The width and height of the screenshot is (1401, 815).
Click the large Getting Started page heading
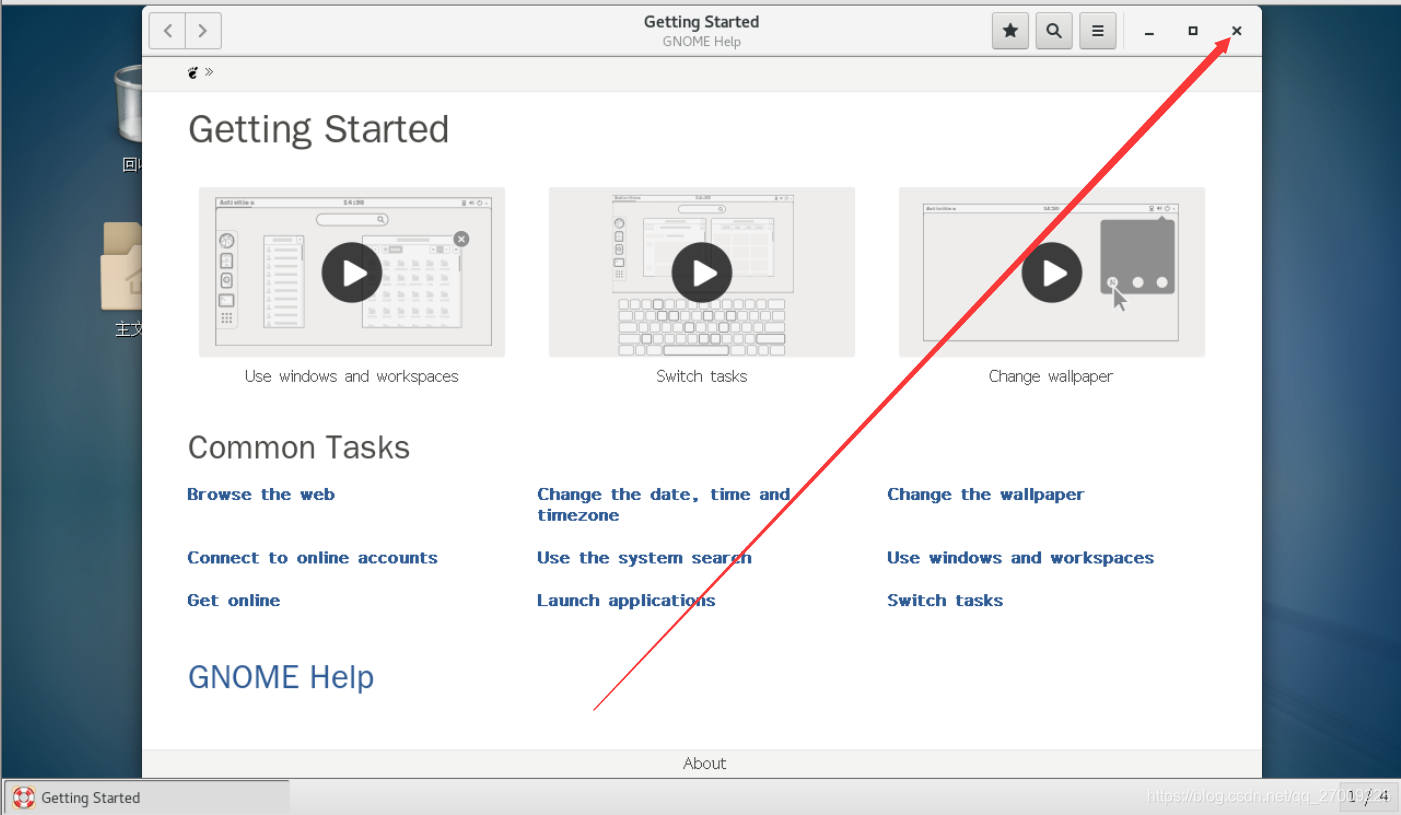[318, 129]
